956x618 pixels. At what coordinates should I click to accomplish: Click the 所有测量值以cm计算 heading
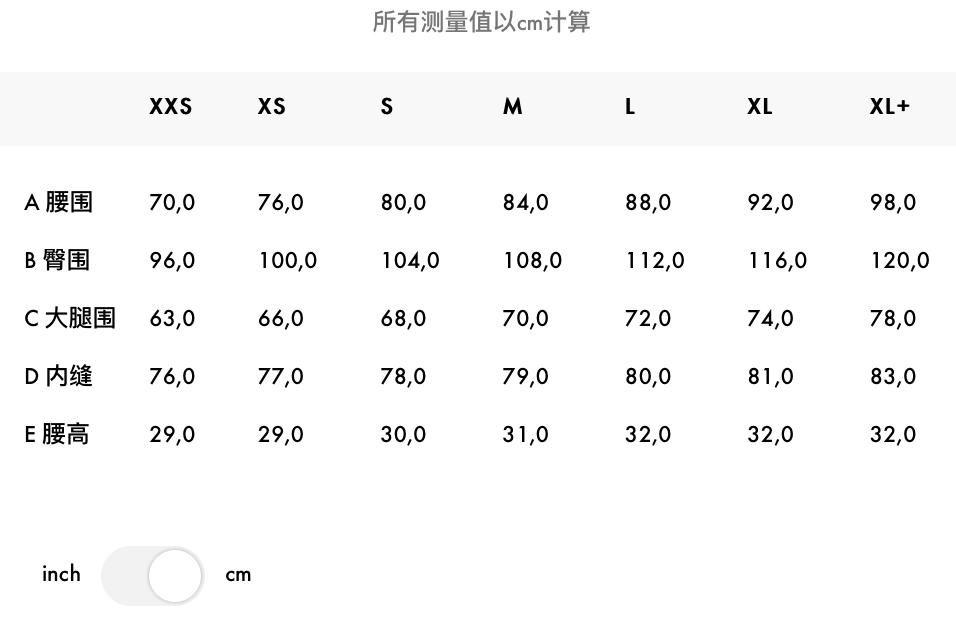point(481,22)
